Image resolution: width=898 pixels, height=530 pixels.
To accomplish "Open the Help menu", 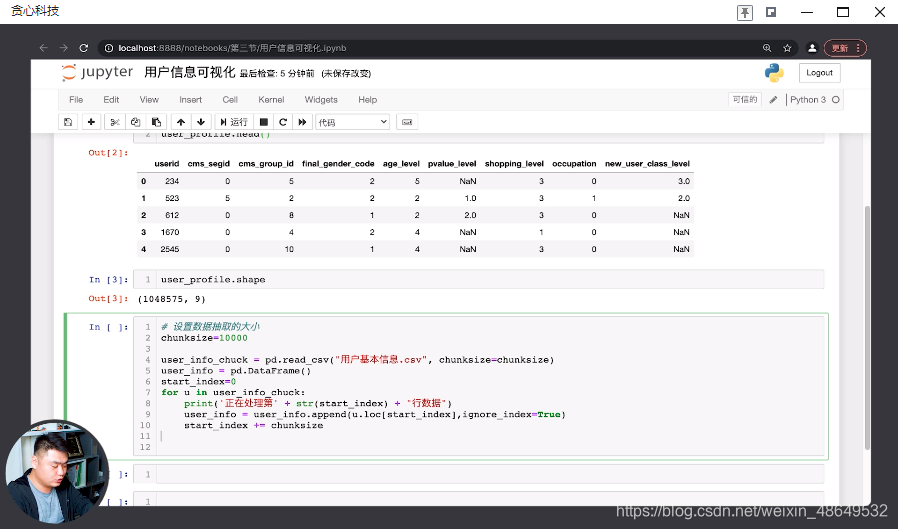I will [x=368, y=100].
